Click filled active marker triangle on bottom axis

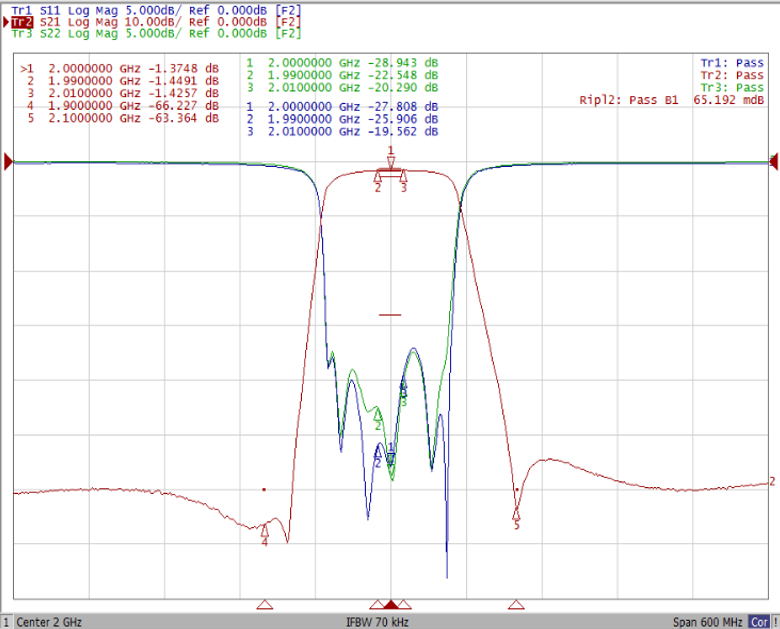(391, 605)
